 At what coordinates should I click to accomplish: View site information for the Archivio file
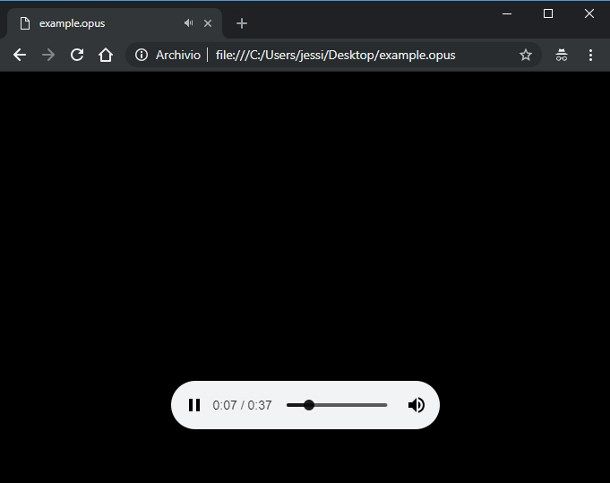pyautogui.click(x=141, y=55)
